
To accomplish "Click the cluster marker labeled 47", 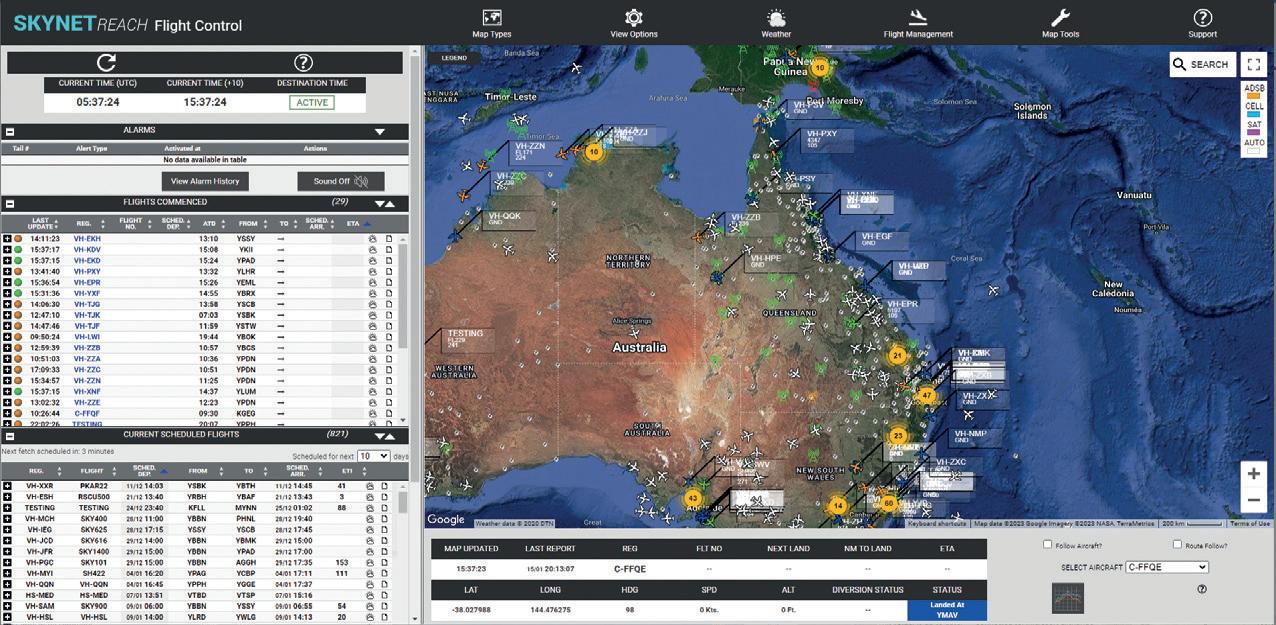I will [927, 396].
